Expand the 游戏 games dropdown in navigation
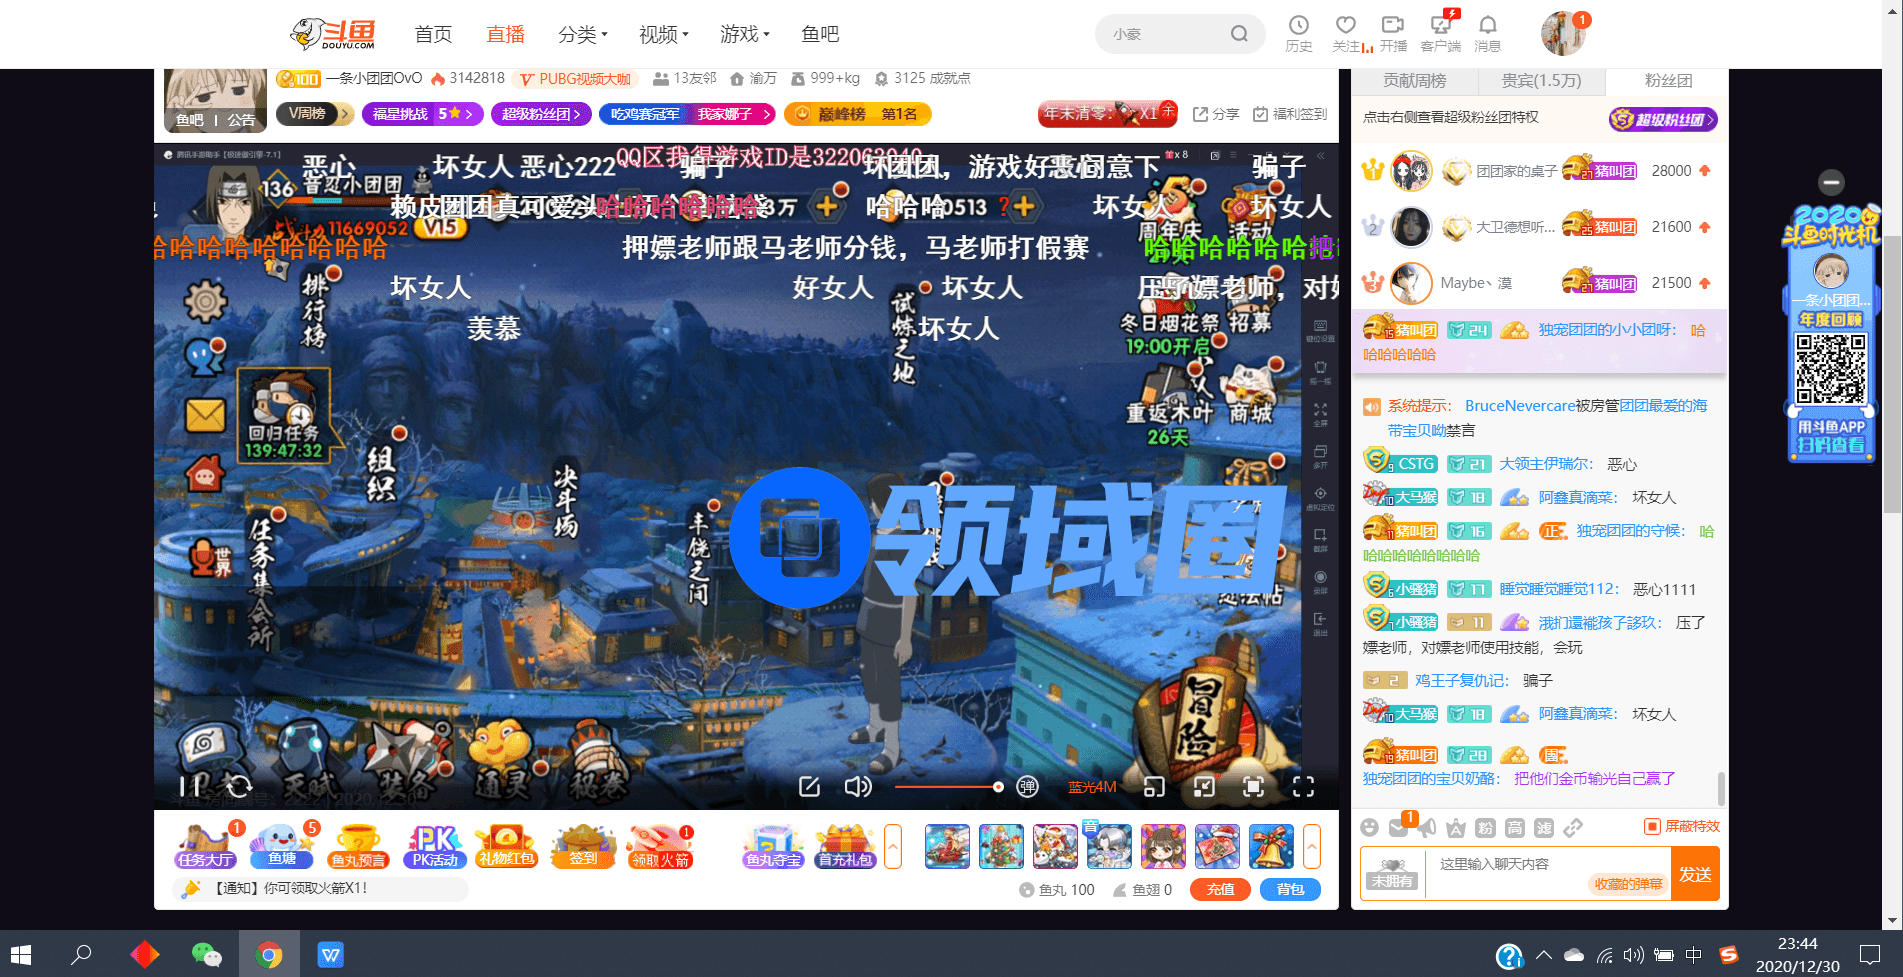 [x=744, y=35]
